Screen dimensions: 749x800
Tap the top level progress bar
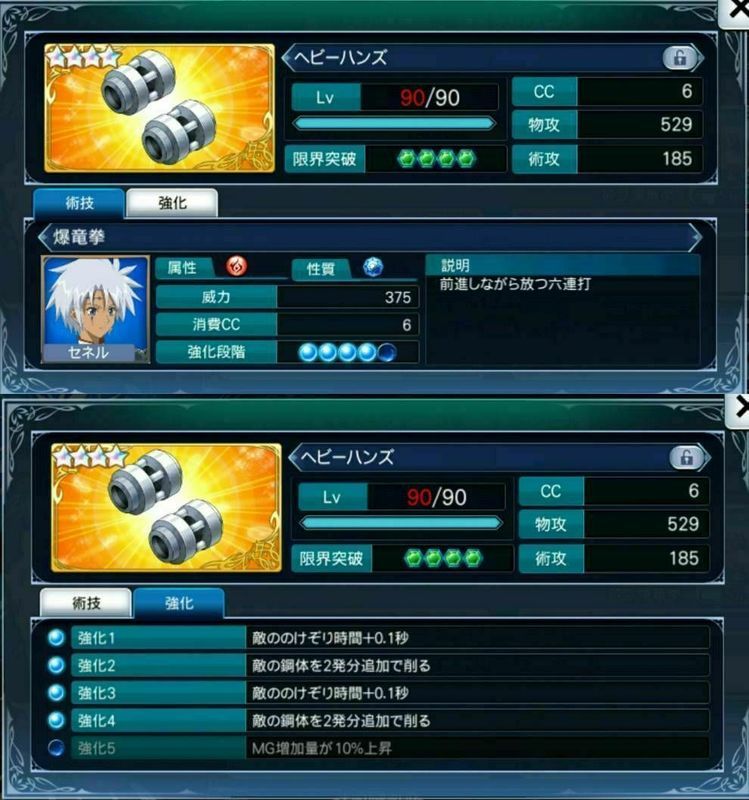tap(394, 124)
